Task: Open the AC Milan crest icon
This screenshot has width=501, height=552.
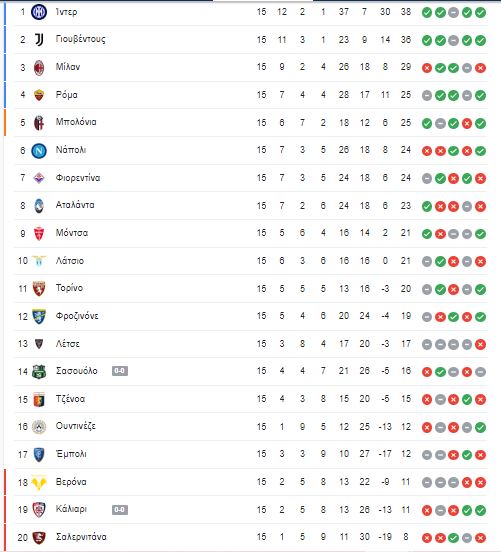Action: click(x=39, y=68)
